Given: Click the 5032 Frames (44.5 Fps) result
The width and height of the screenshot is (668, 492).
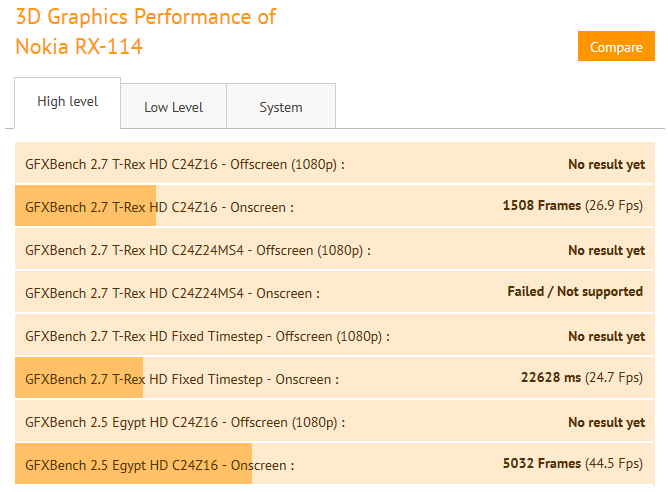Looking at the screenshot, I should 572,464.
